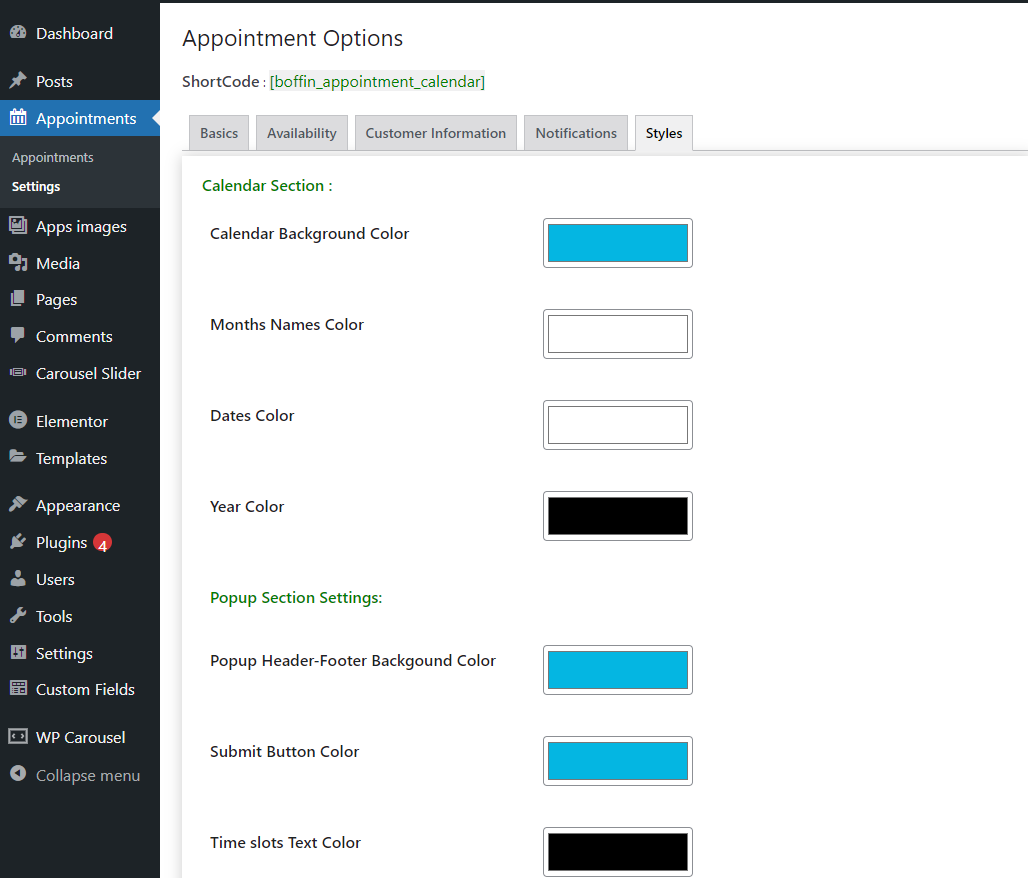
Task: Open the Media menu link
Action: pos(58,264)
